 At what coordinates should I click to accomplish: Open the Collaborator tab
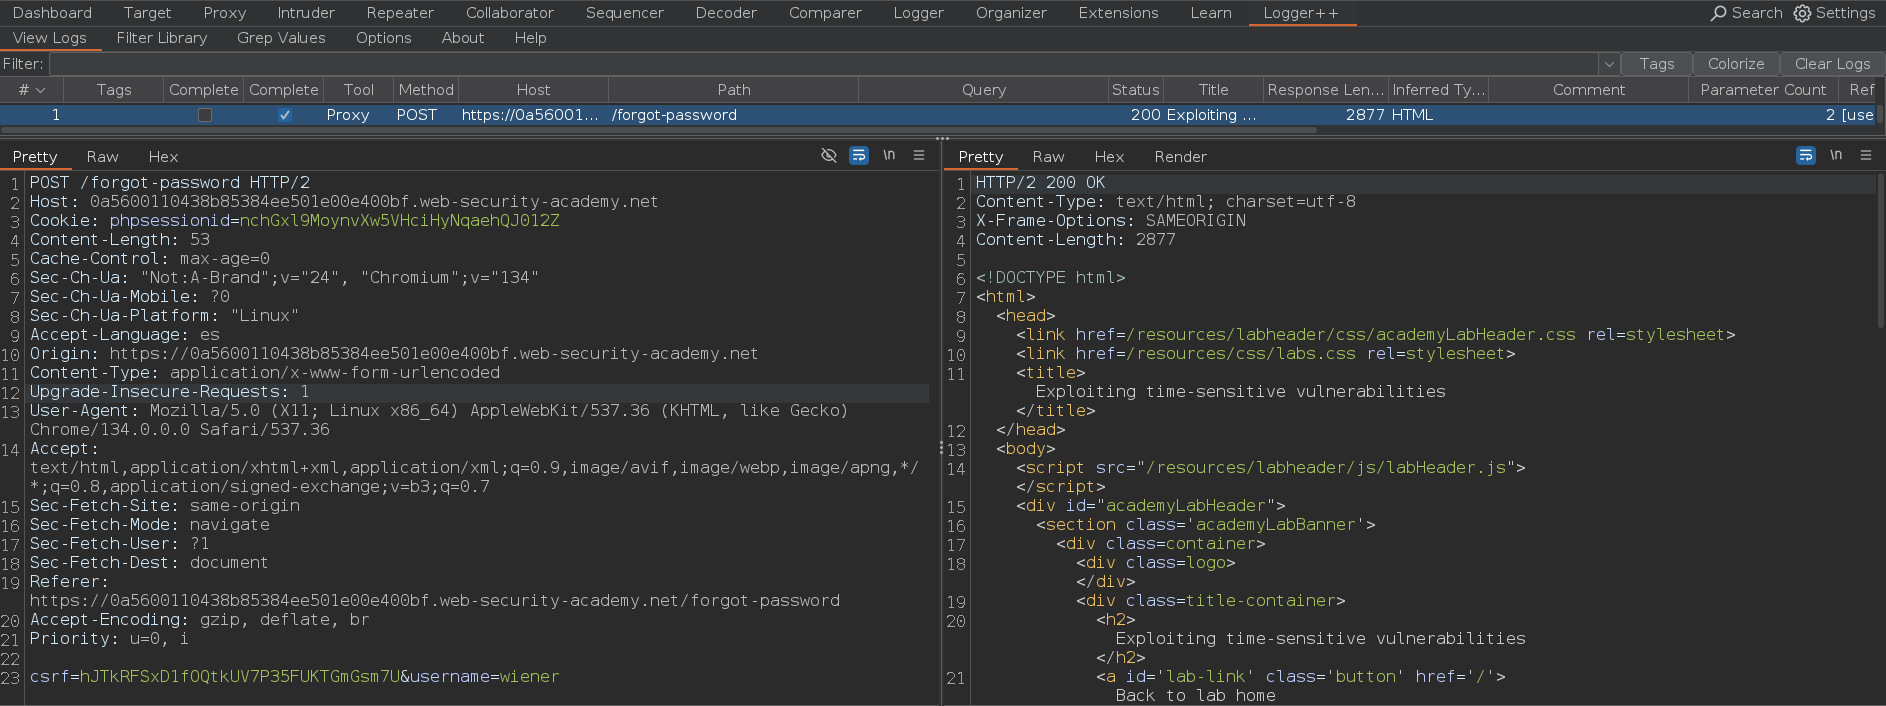pos(510,13)
